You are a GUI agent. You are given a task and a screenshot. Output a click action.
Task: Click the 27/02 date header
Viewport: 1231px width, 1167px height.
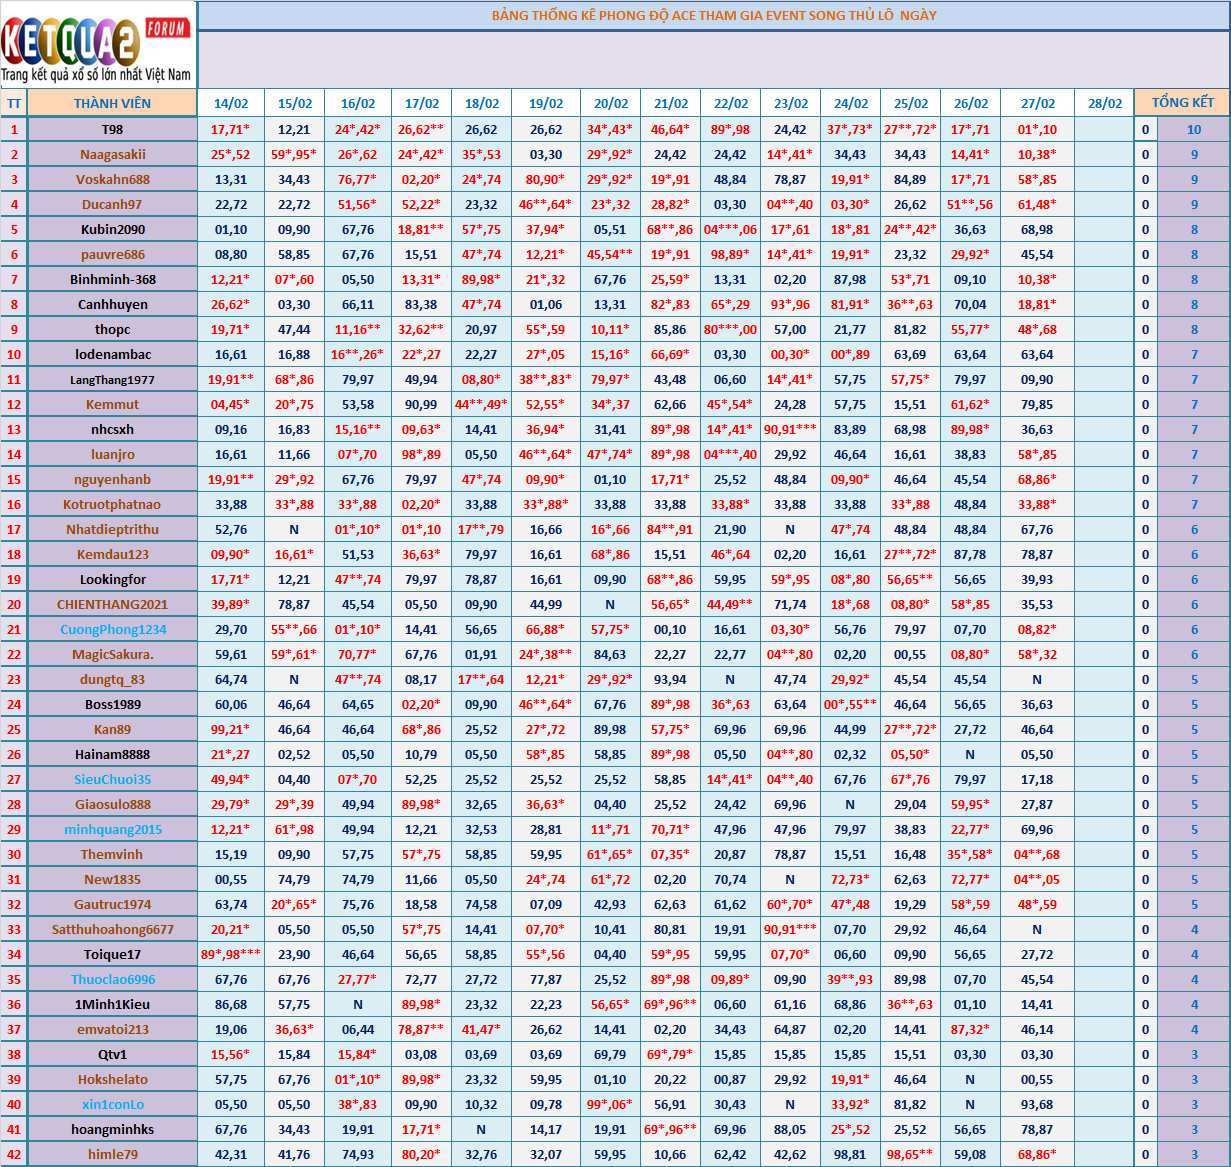[1037, 103]
